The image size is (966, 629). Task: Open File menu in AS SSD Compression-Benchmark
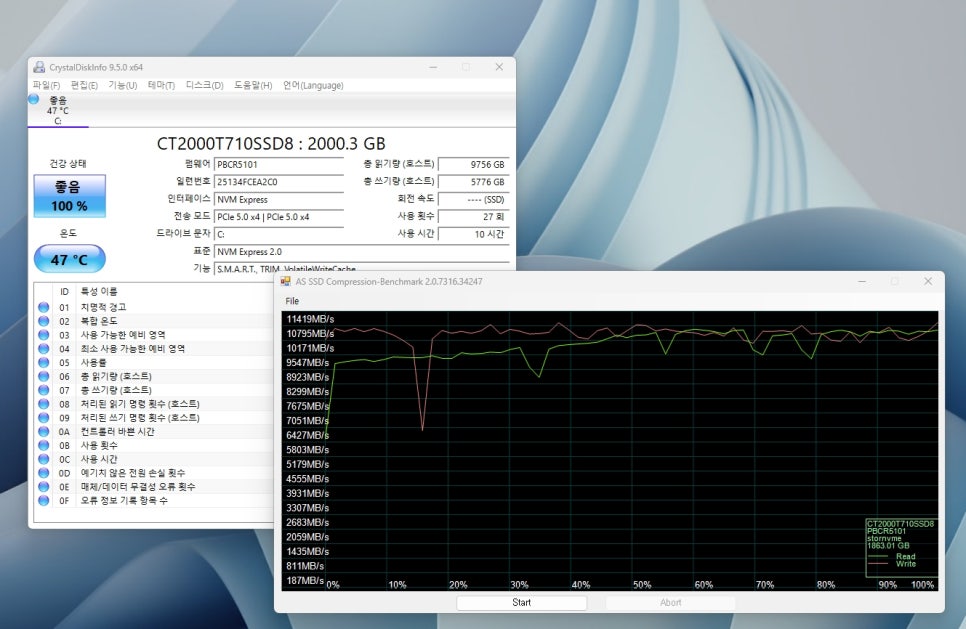click(292, 301)
